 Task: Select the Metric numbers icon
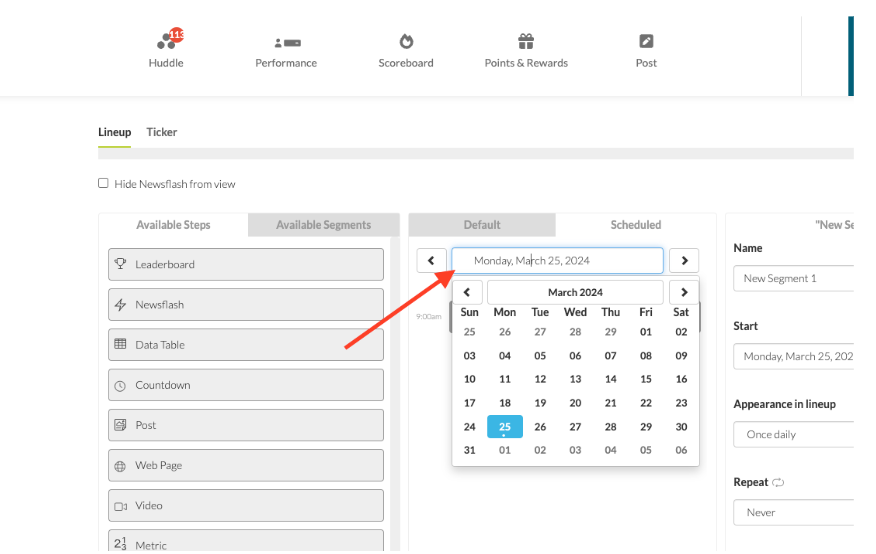point(120,543)
